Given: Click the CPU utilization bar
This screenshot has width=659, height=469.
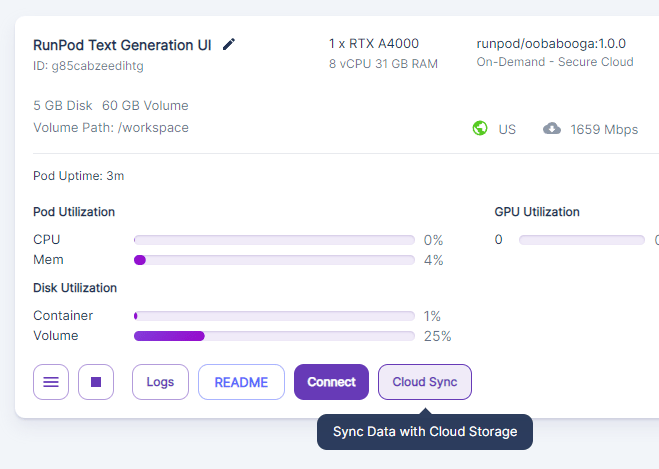Looking at the screenshot, I should (x=274, y=240).
